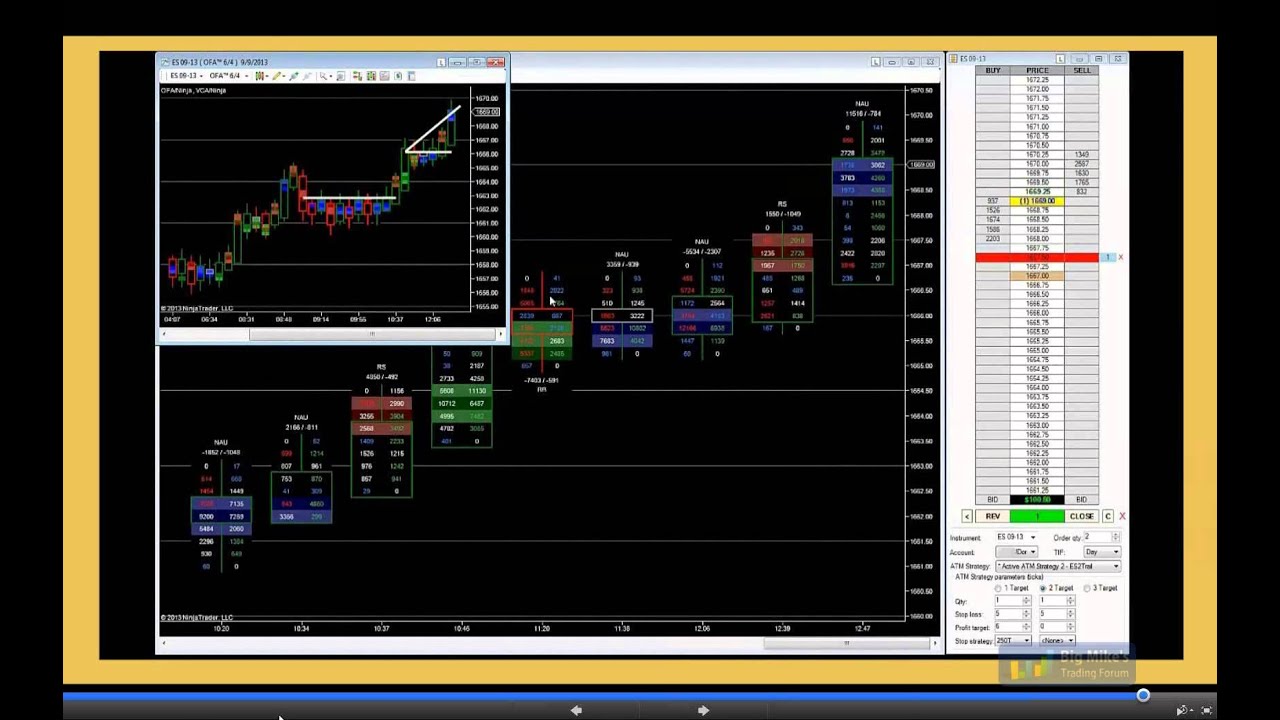Viewport: 1280px width, 720px height.
Task: Click the REV button
Action: point(993,516)
